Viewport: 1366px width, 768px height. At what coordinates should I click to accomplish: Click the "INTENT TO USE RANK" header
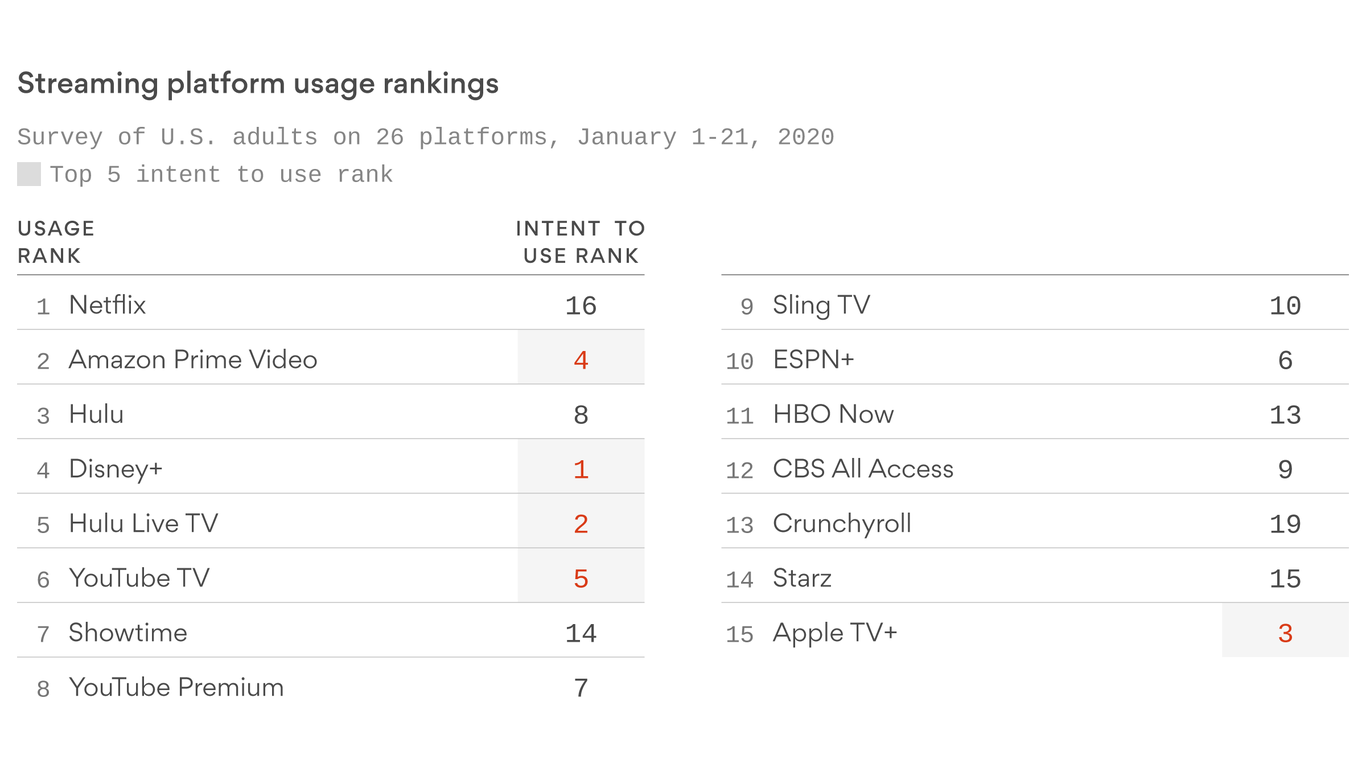coord(580,242)
